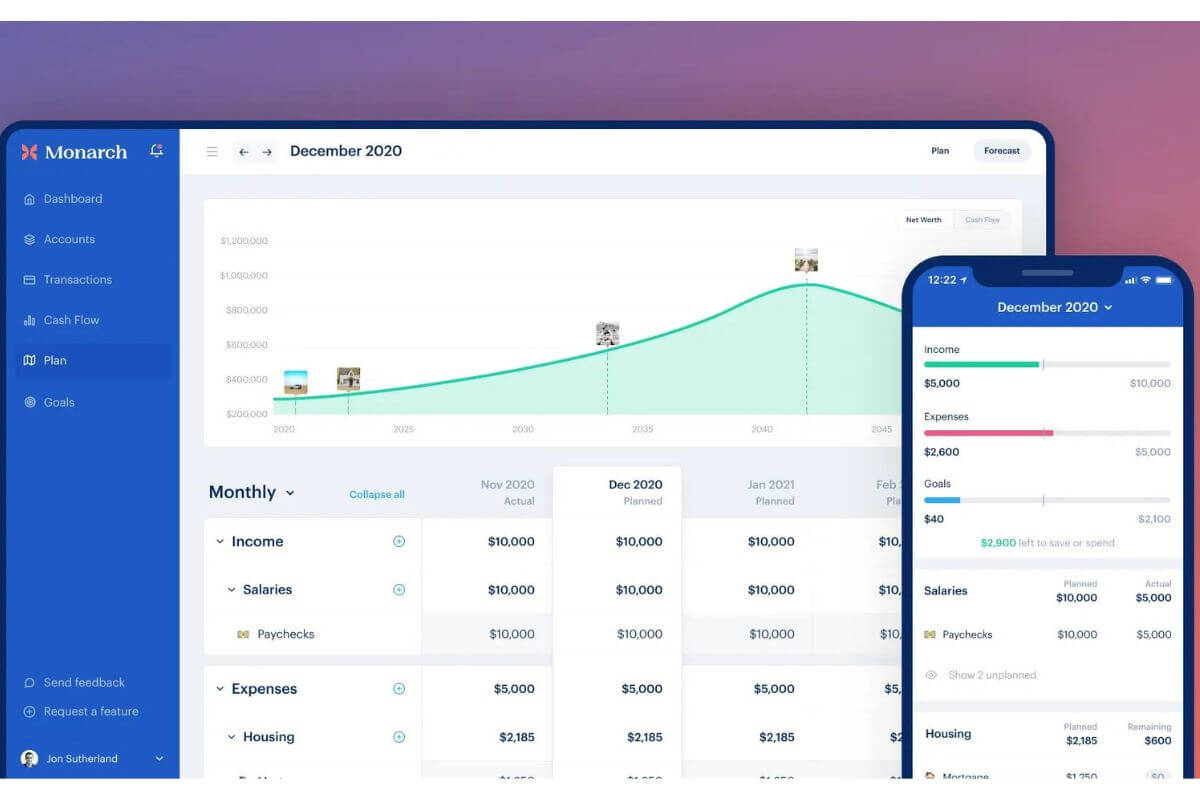Switch chart to Net Worth view
Viewport: 1200px width, 800px height.
(x=923, y=220)
